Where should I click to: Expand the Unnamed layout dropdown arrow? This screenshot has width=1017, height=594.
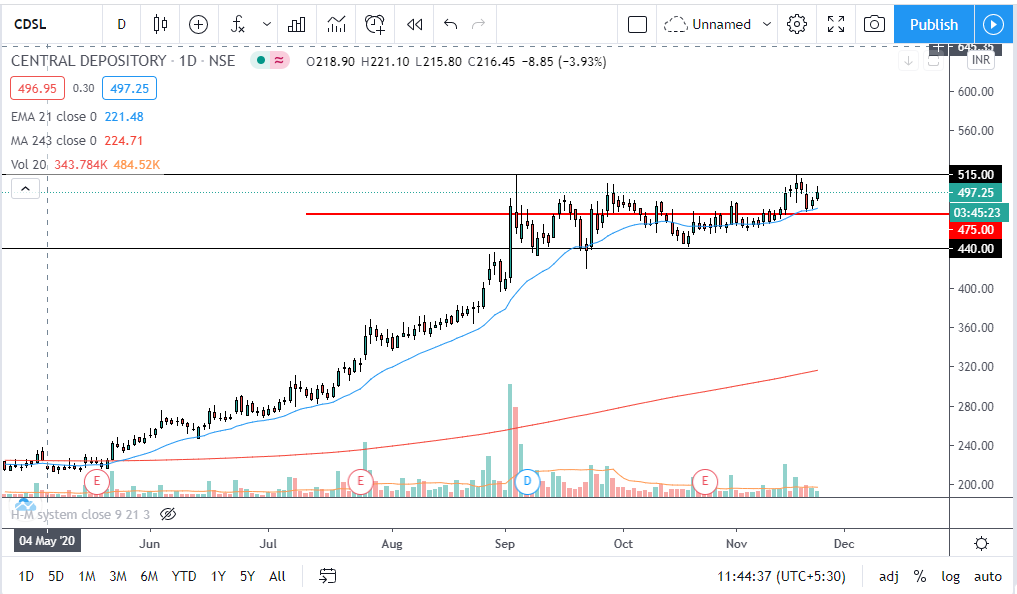tap(767, 25)
